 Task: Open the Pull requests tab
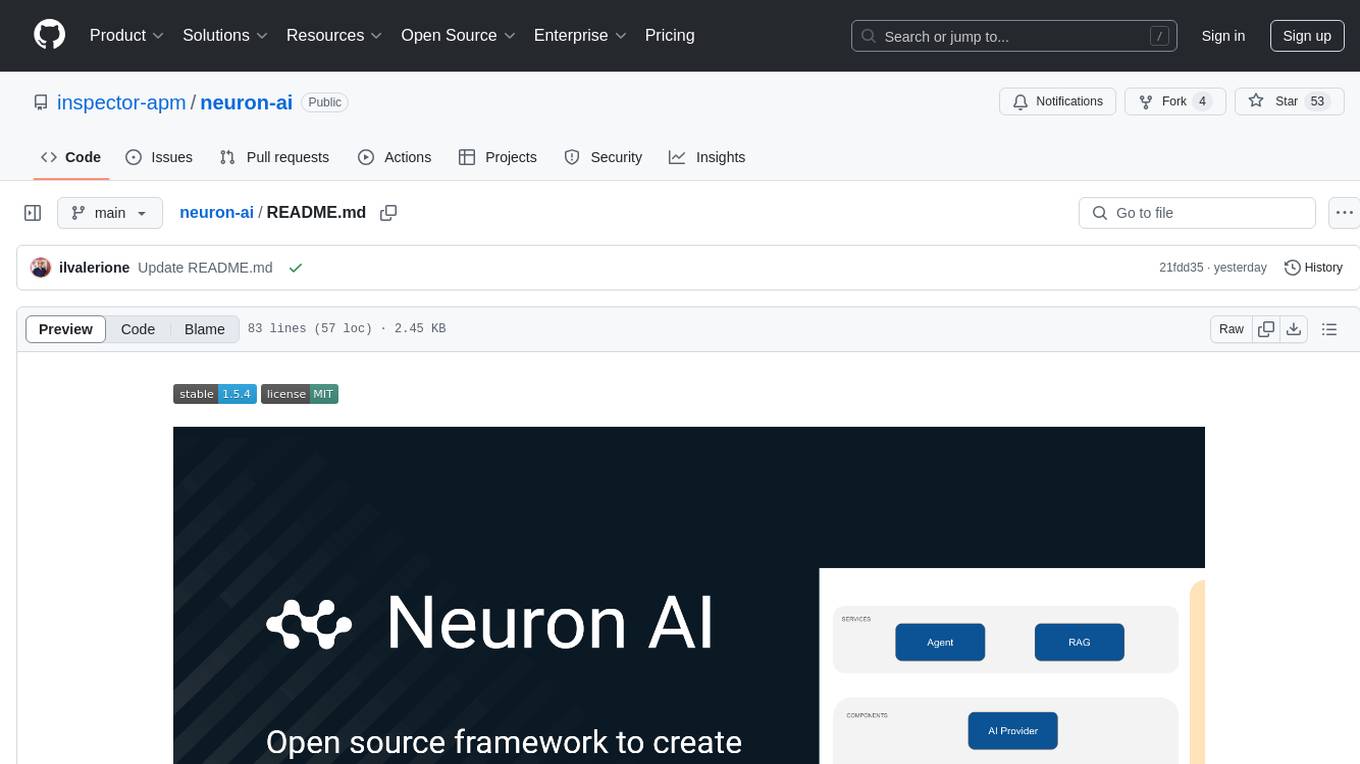pyautogui.click(x=274, y=157)
